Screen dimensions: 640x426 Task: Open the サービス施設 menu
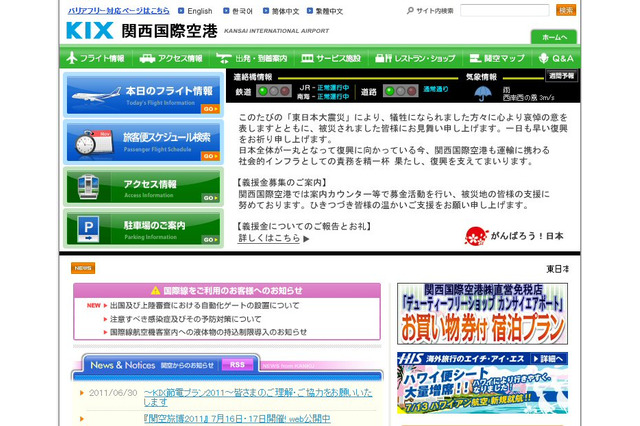click(x=331, y=58)
